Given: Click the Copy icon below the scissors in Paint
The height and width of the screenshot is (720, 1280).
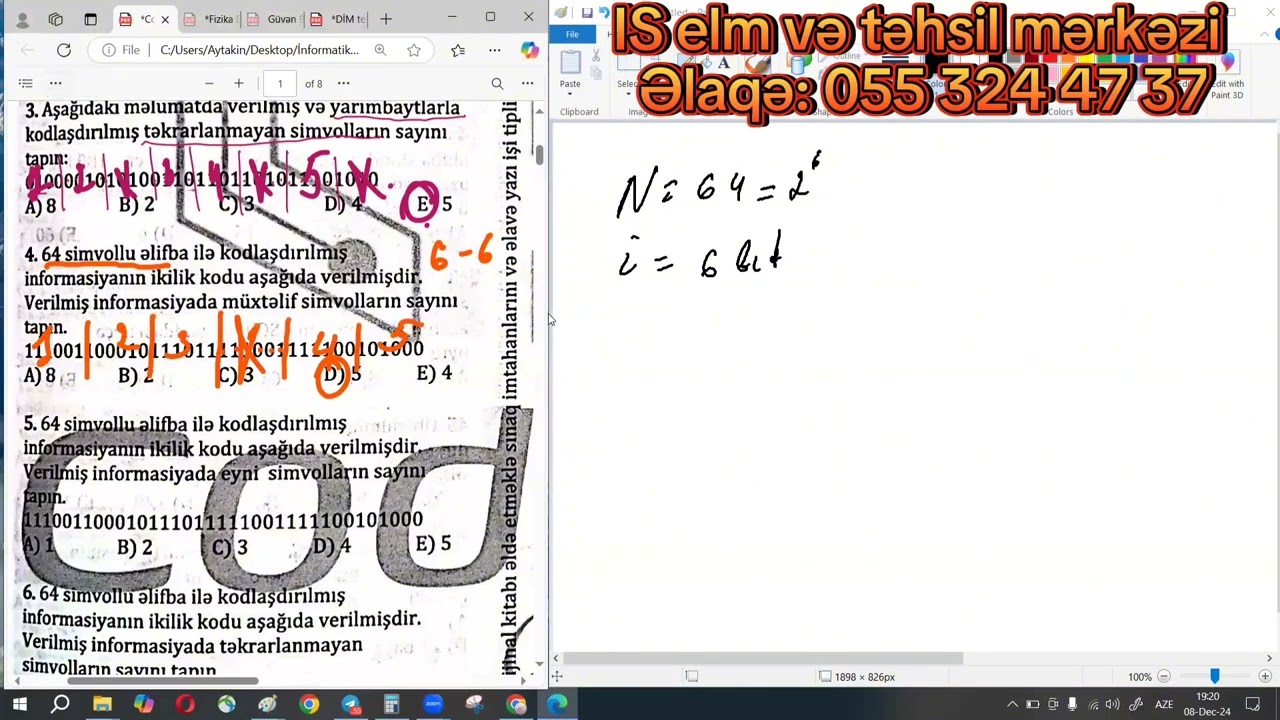Looking at the screenshot, I should click(596, 72).
